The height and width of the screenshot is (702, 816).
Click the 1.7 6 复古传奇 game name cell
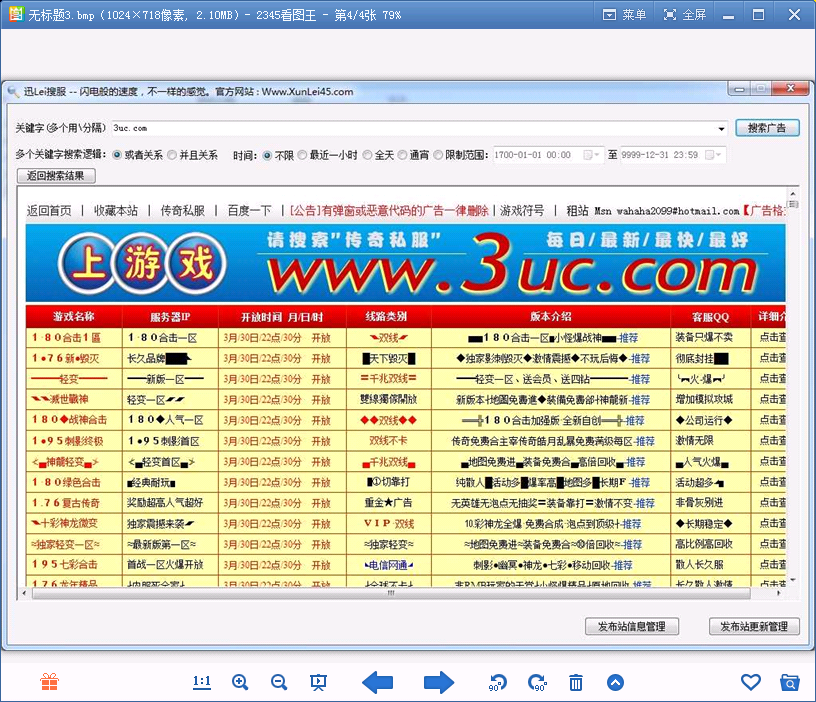pos(74,503)
